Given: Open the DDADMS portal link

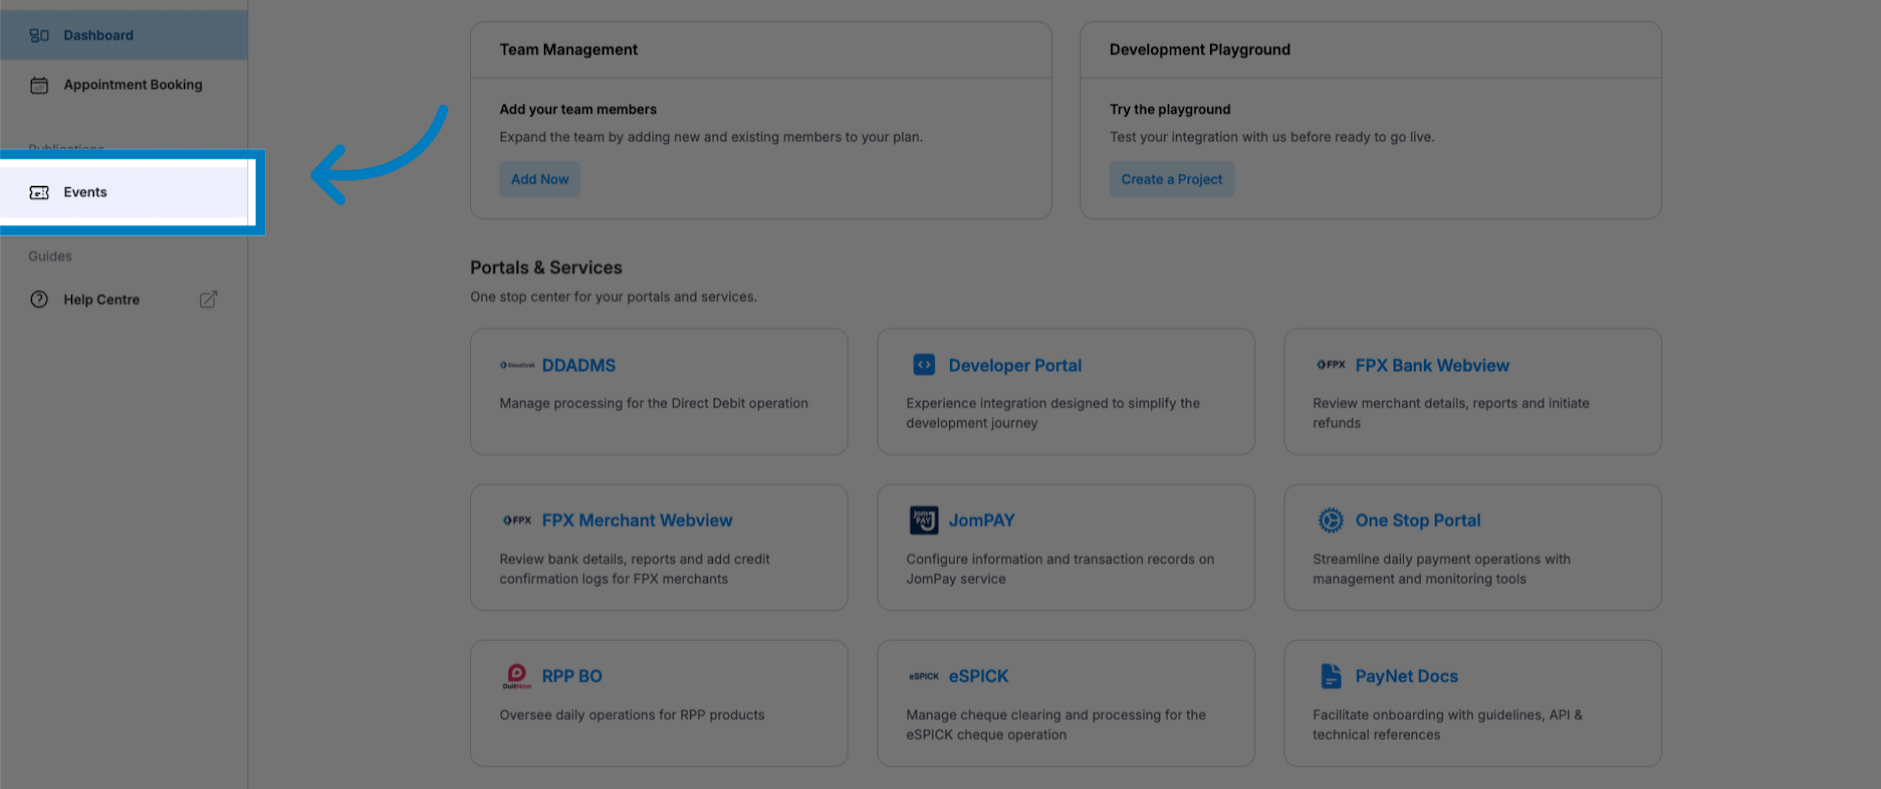Looking at the screenshot, I should click(x=579, y=365).
